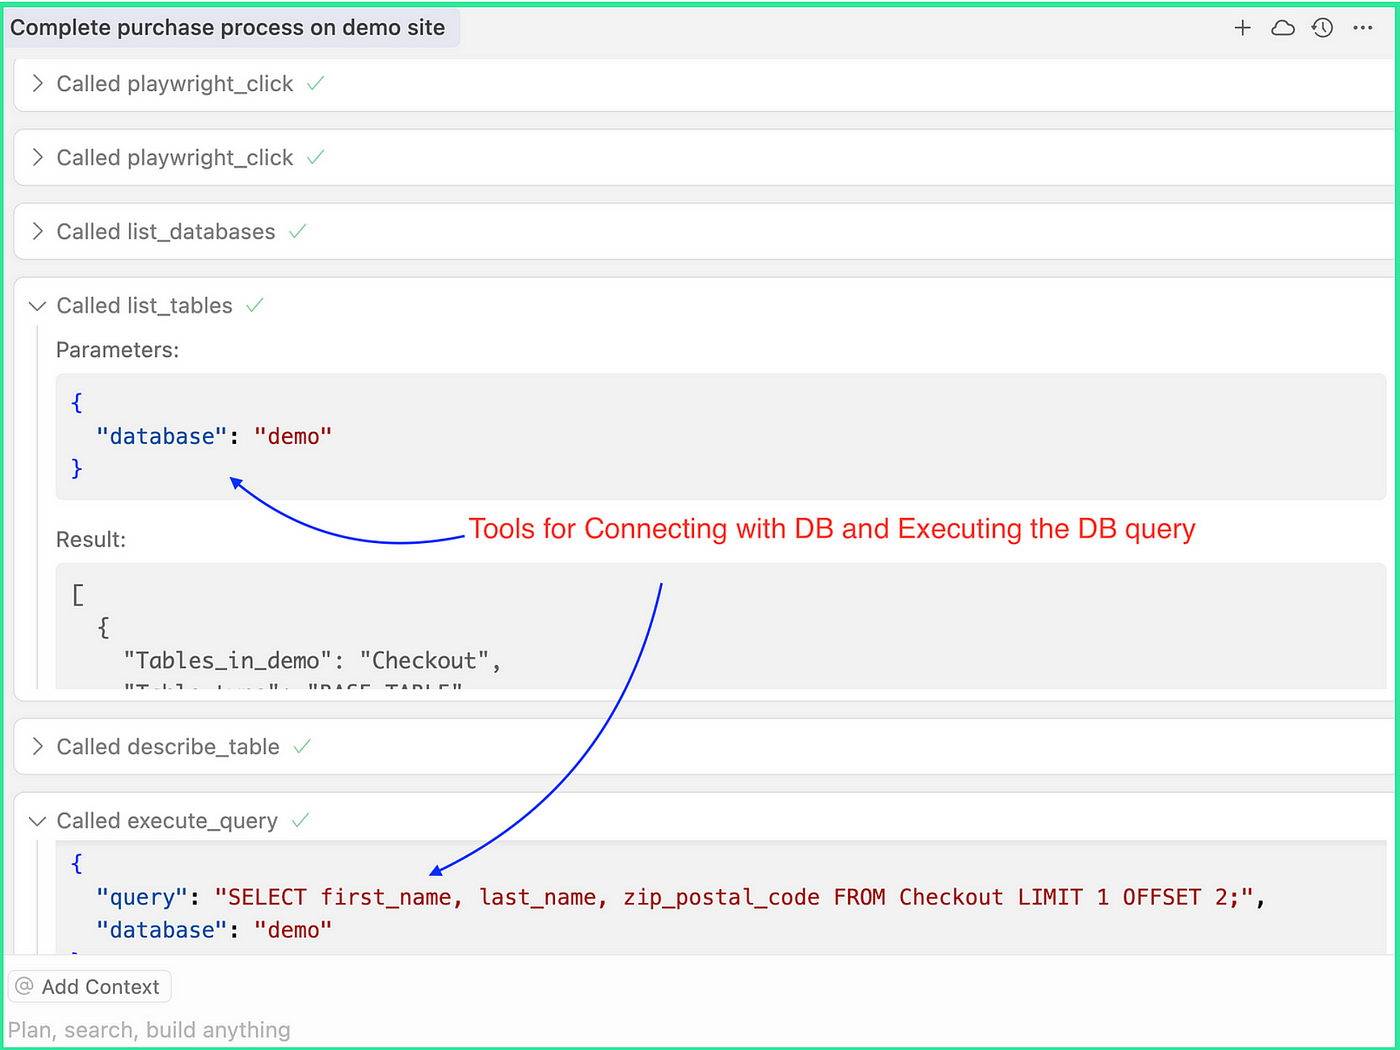Image resolution: width=1400 pixels, height=1050 pixels.
Task: Click green checkmark next to list_tables
Action: point(255,306)
